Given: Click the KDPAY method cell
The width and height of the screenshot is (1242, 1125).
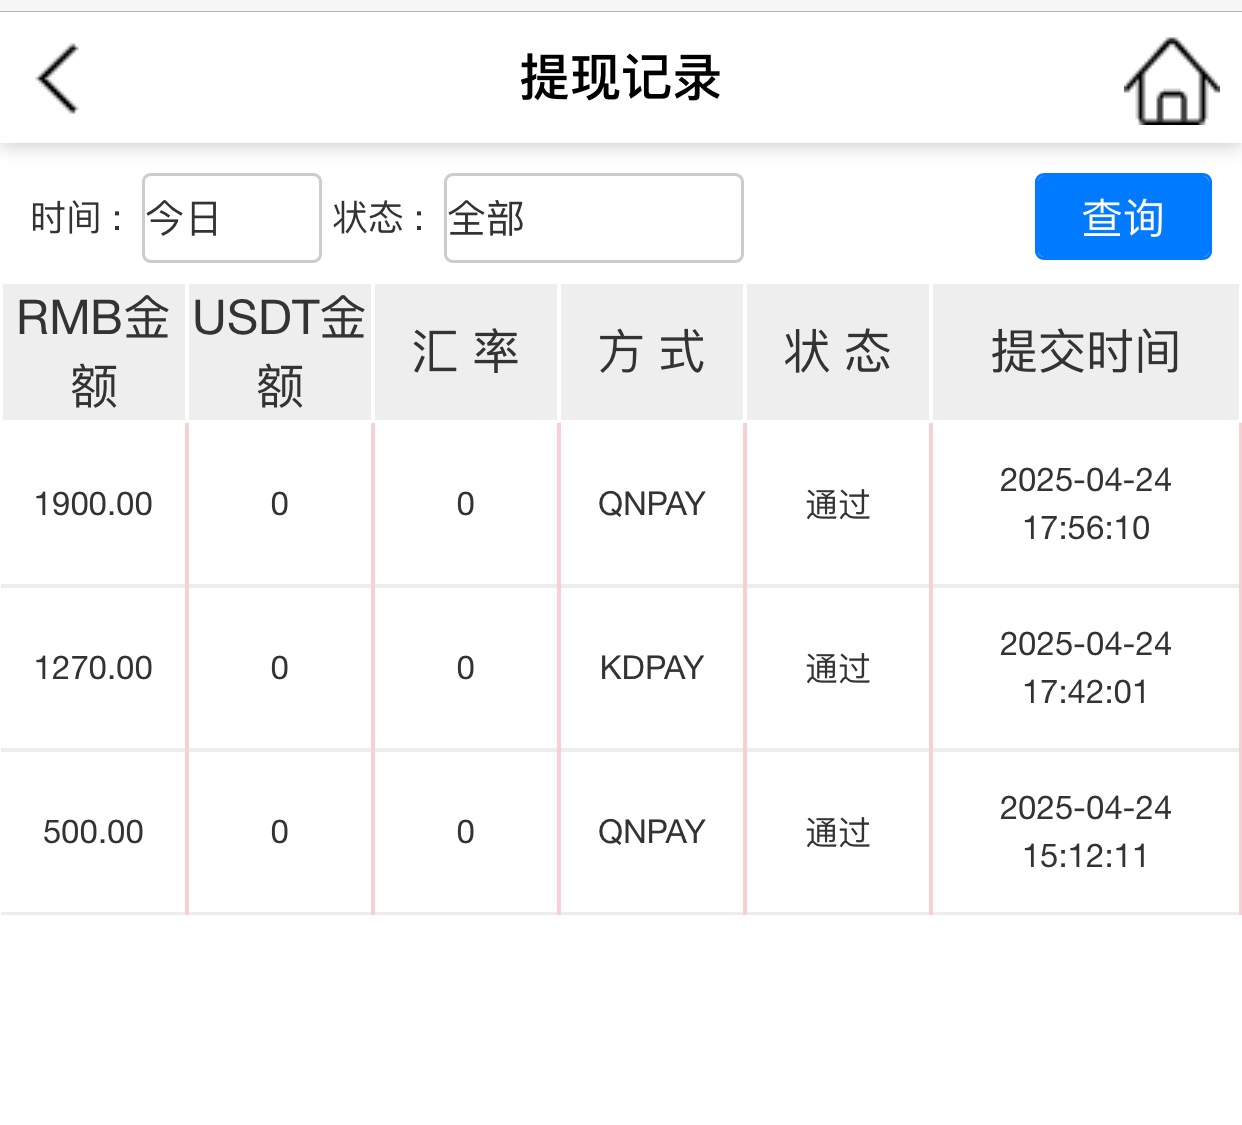Looking at the screenshot, I should tap(651, 668).
